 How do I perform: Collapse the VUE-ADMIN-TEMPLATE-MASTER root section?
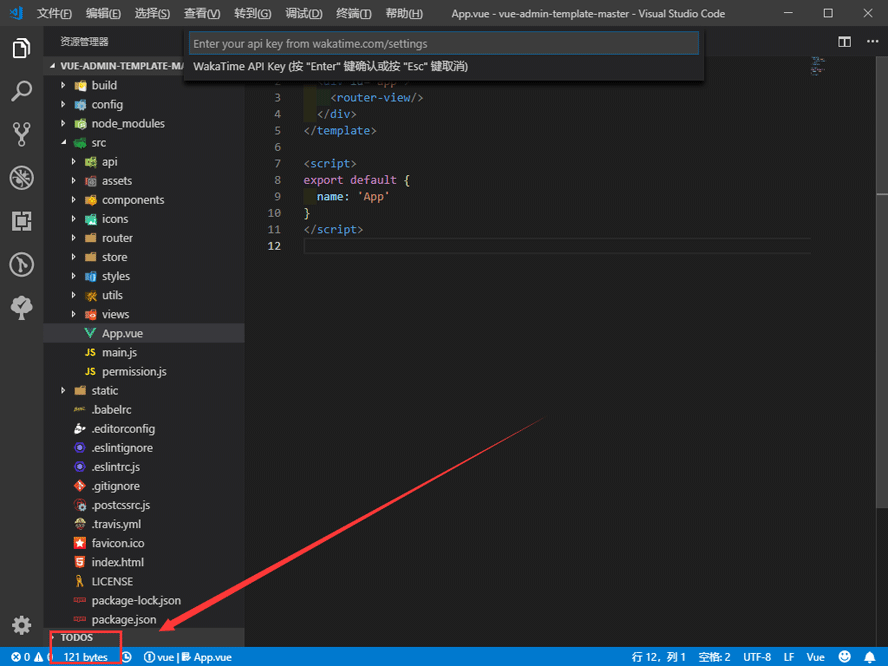[x=116, y=66]
